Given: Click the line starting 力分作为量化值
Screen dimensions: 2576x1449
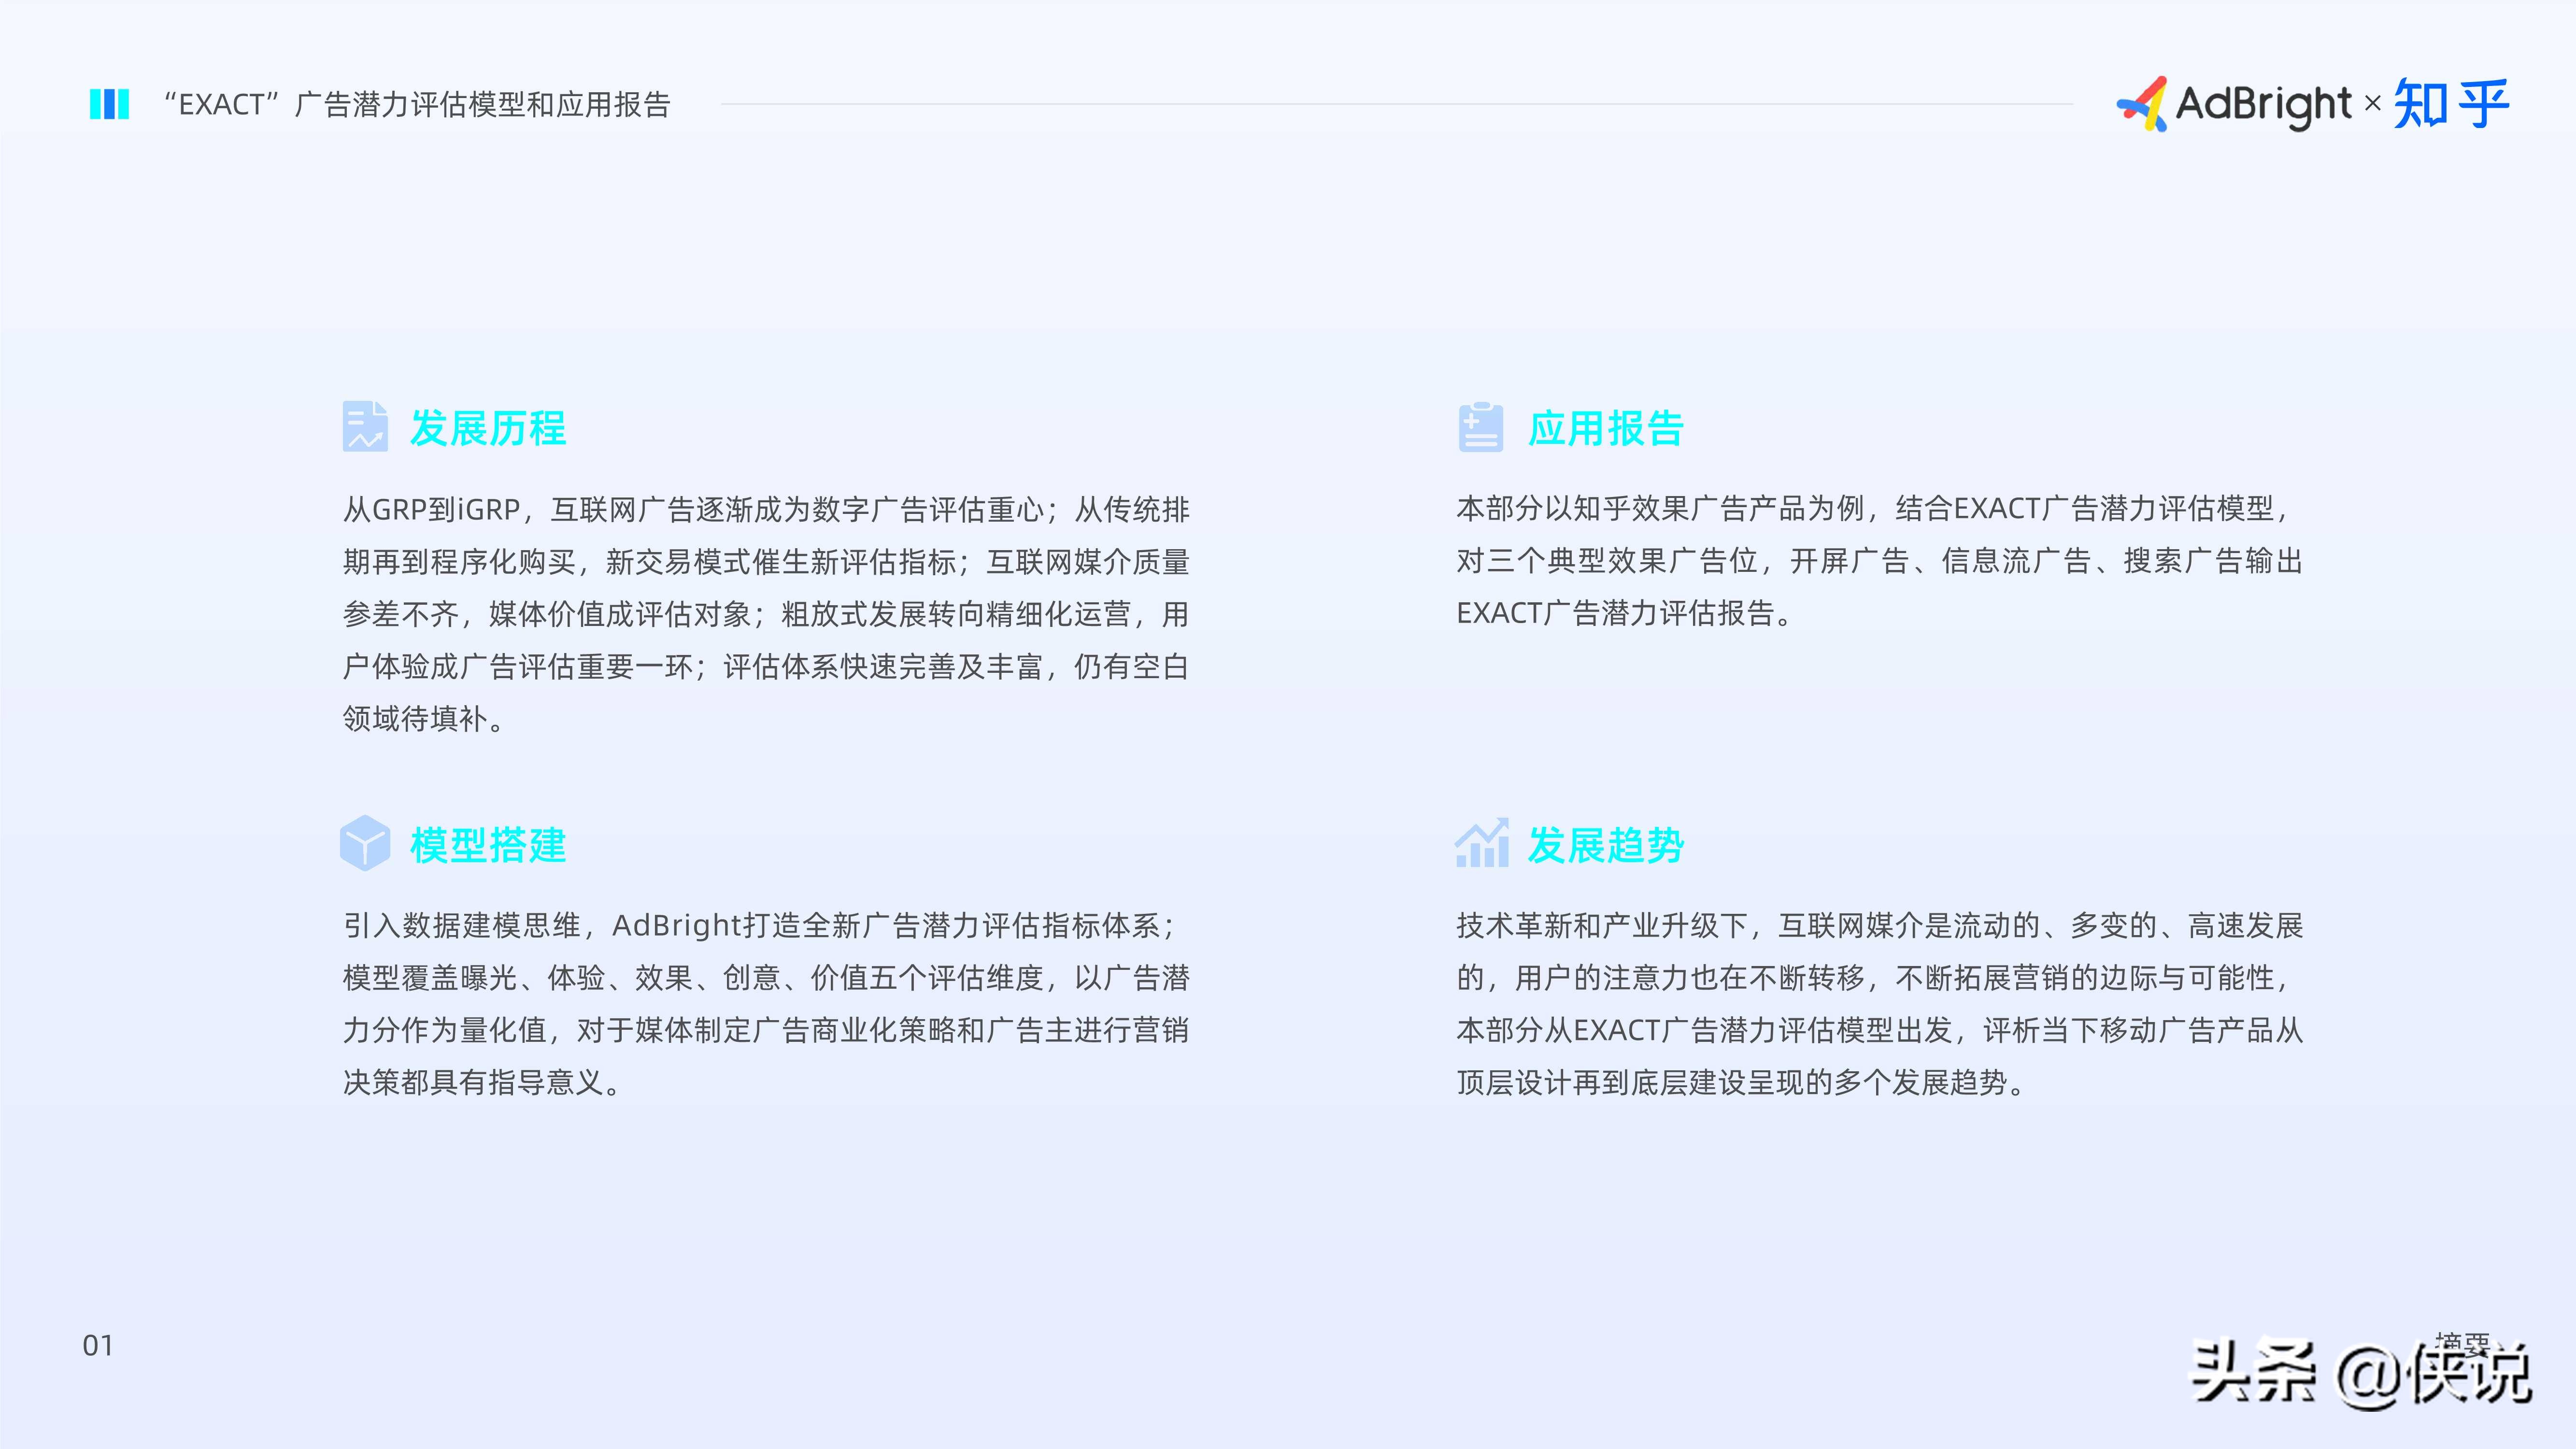Looking at the screenshot, I should tap(766, 1030).
